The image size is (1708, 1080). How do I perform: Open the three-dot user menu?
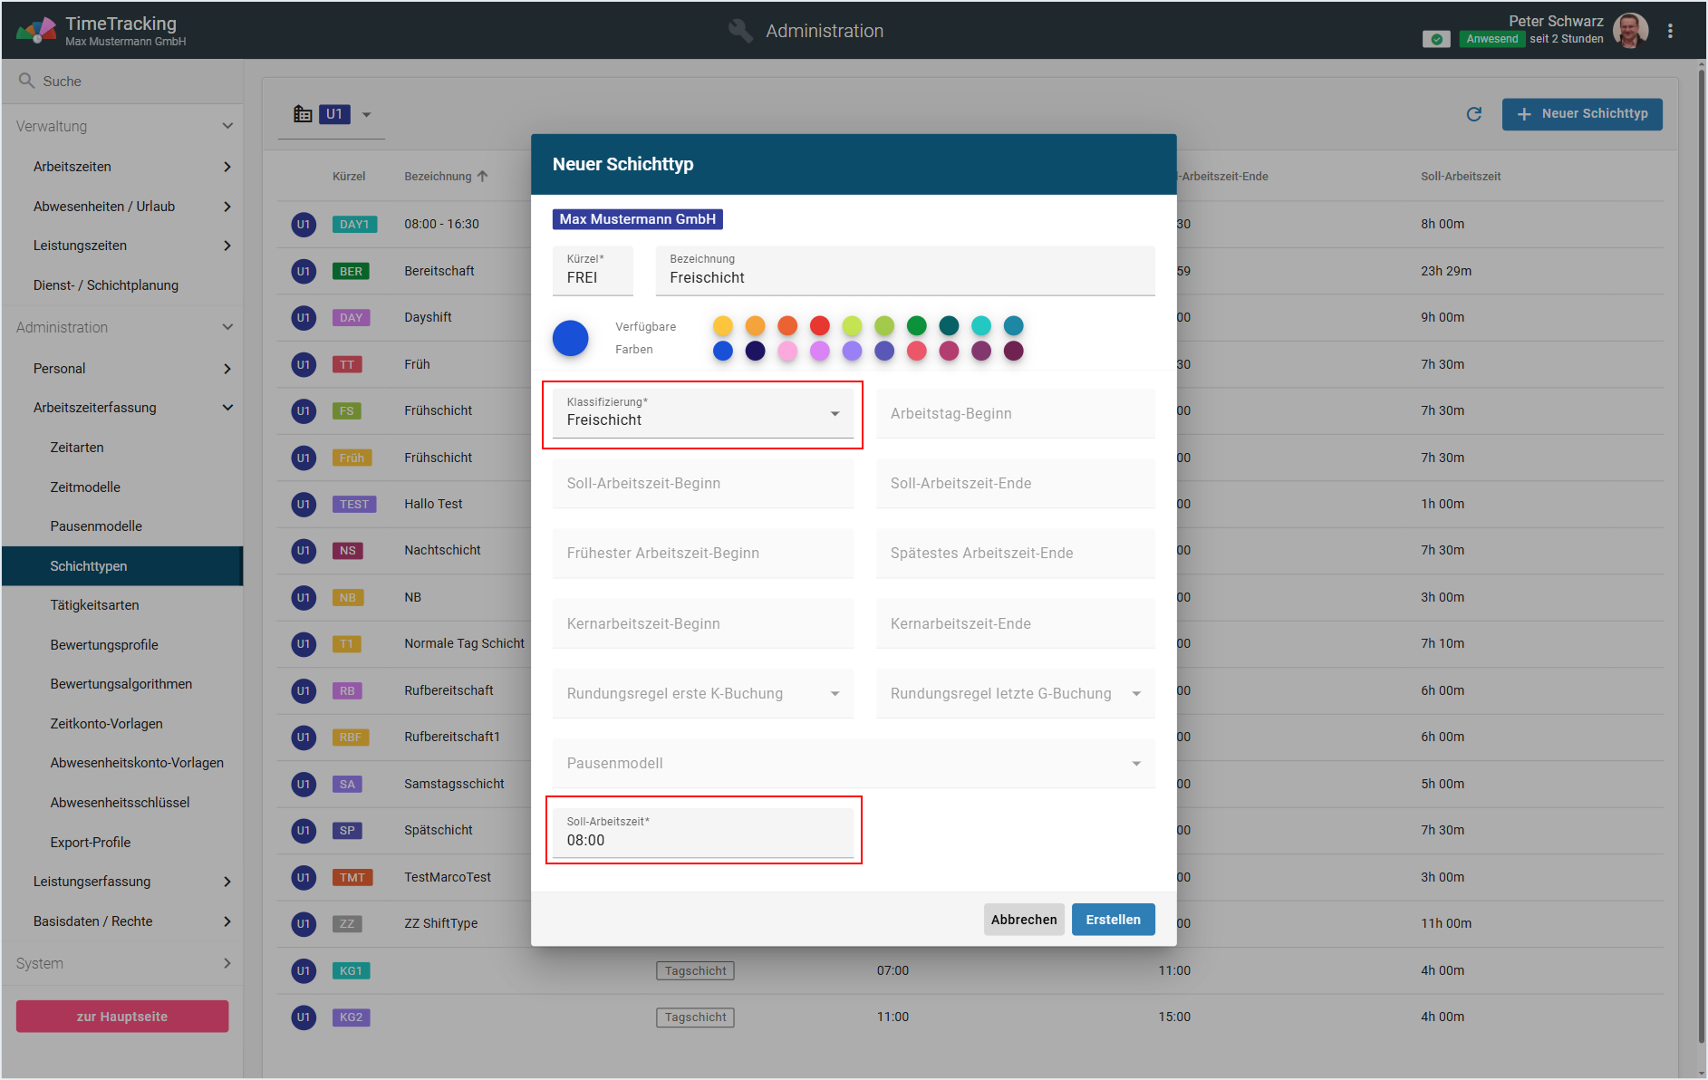click(x=1670, y=31)
